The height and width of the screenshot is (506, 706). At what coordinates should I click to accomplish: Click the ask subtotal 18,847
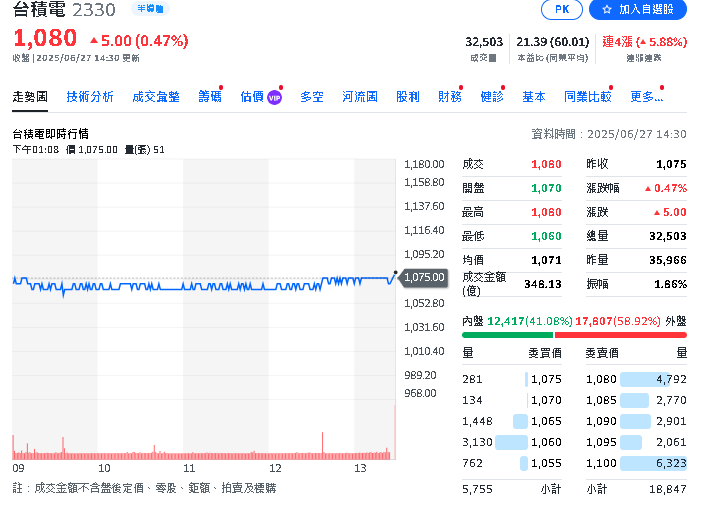click(x=668, y=489)
